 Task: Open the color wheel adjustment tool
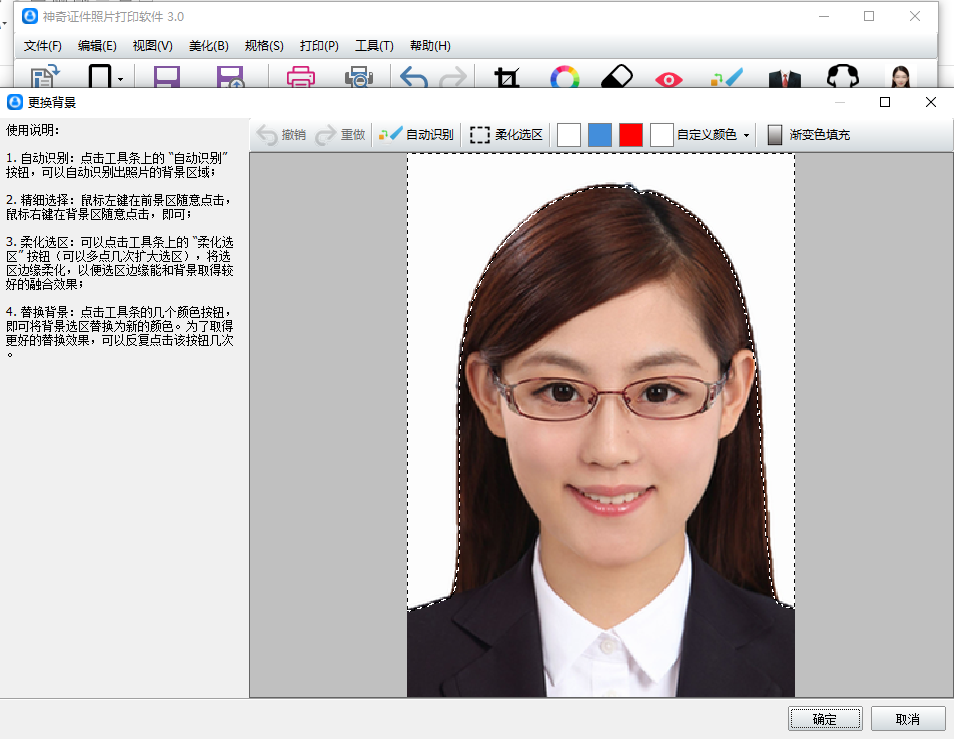point(565,78)
